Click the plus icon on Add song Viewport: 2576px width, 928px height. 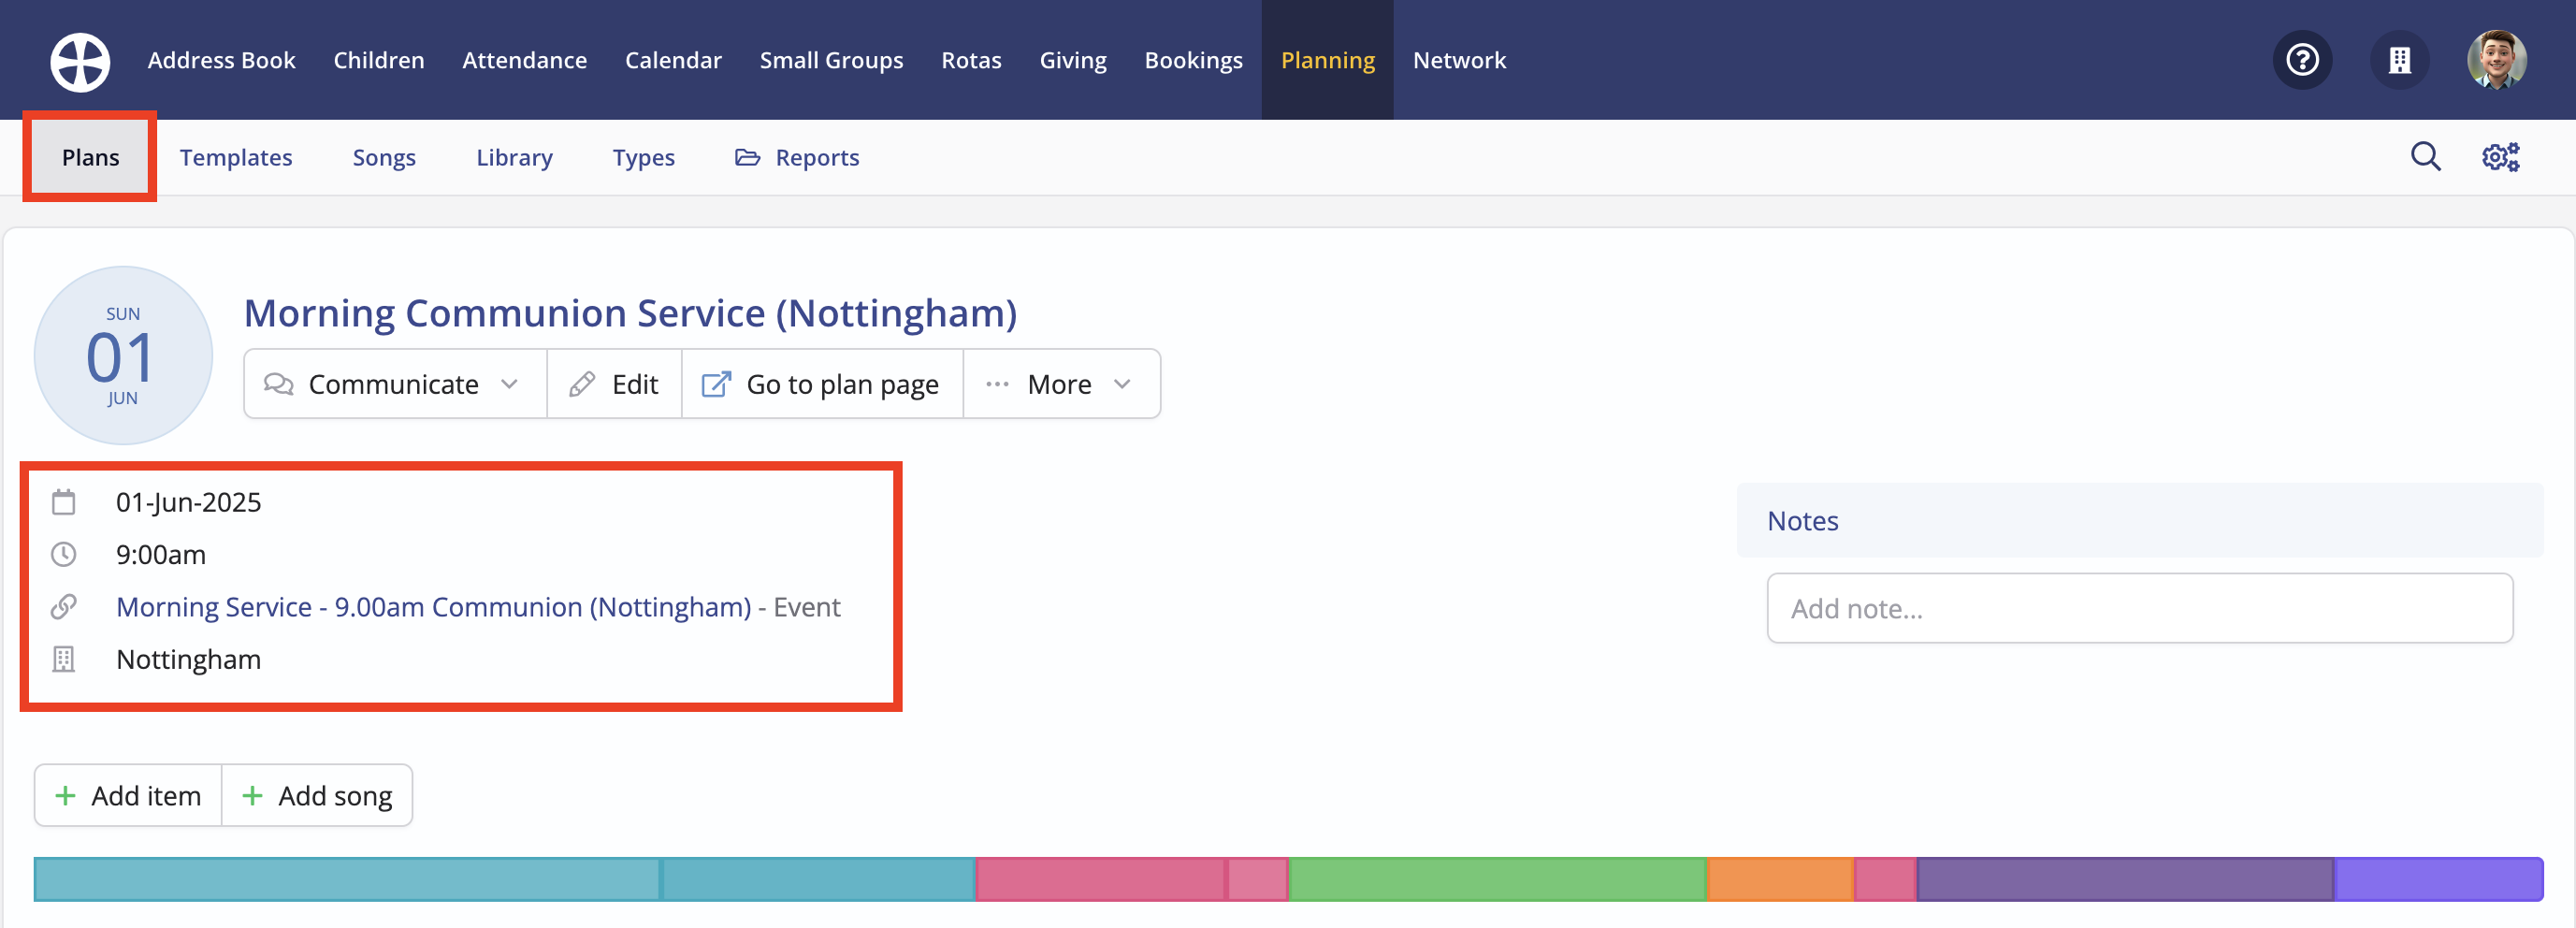pos(252,795)
